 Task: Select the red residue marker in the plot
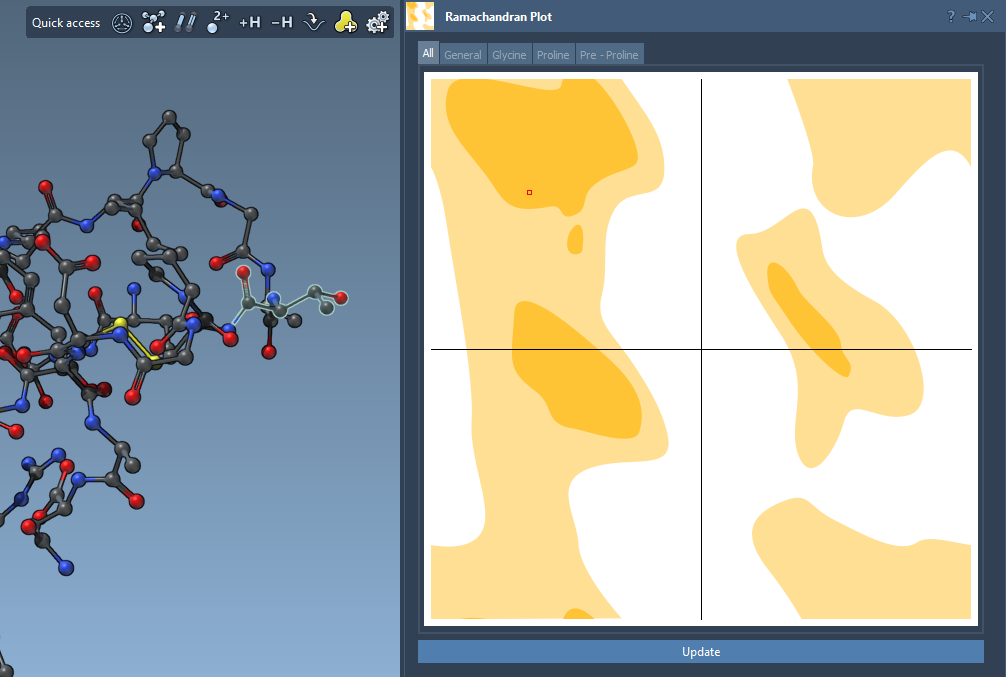(529, 193)
